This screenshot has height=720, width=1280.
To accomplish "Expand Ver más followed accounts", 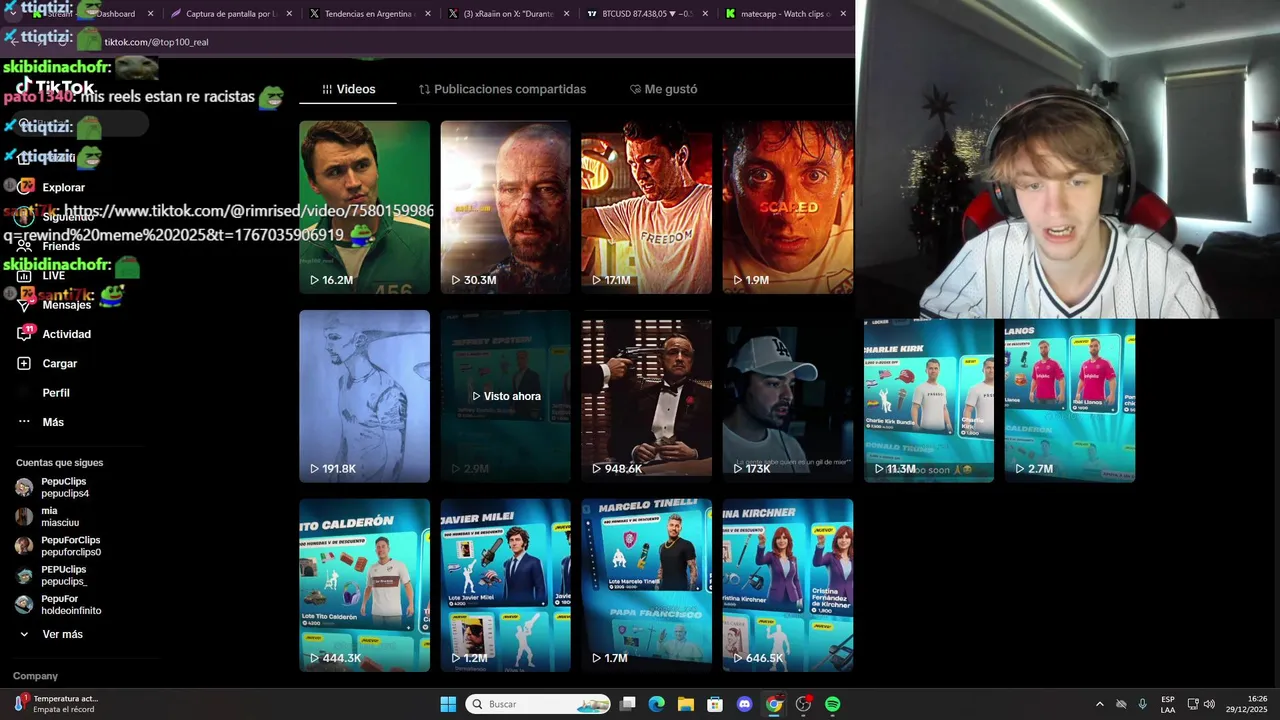I will click(x=50, y=634).
